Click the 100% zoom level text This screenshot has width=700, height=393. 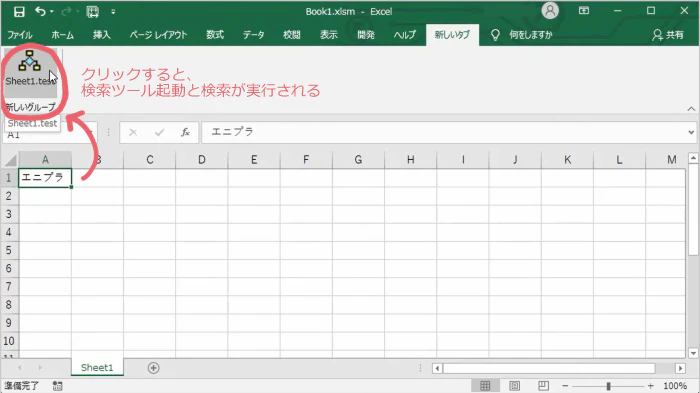pos(675,386)
